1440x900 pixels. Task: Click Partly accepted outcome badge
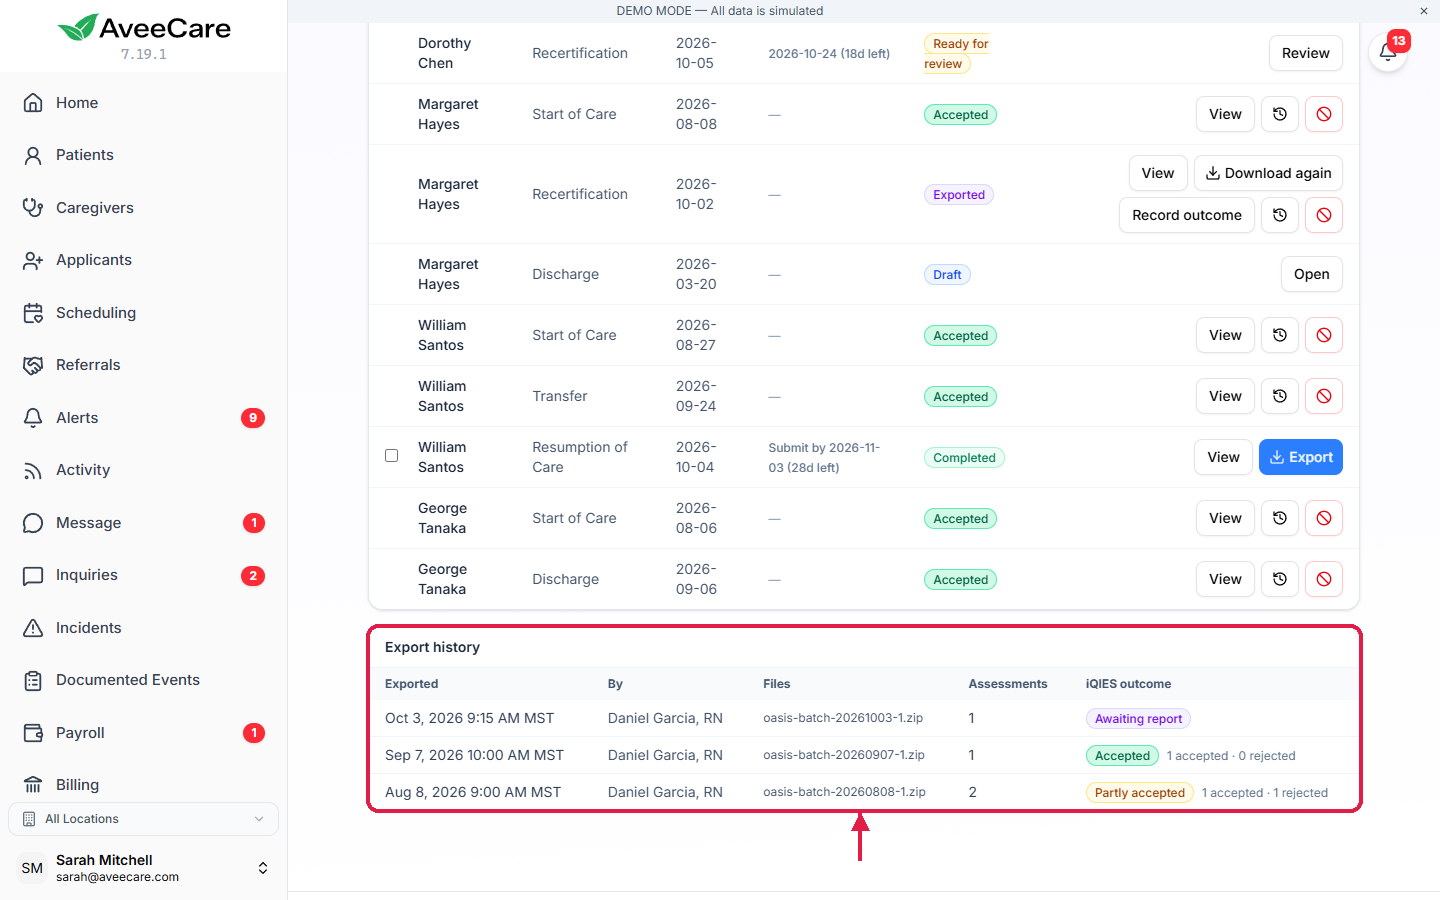[1139, 793]
